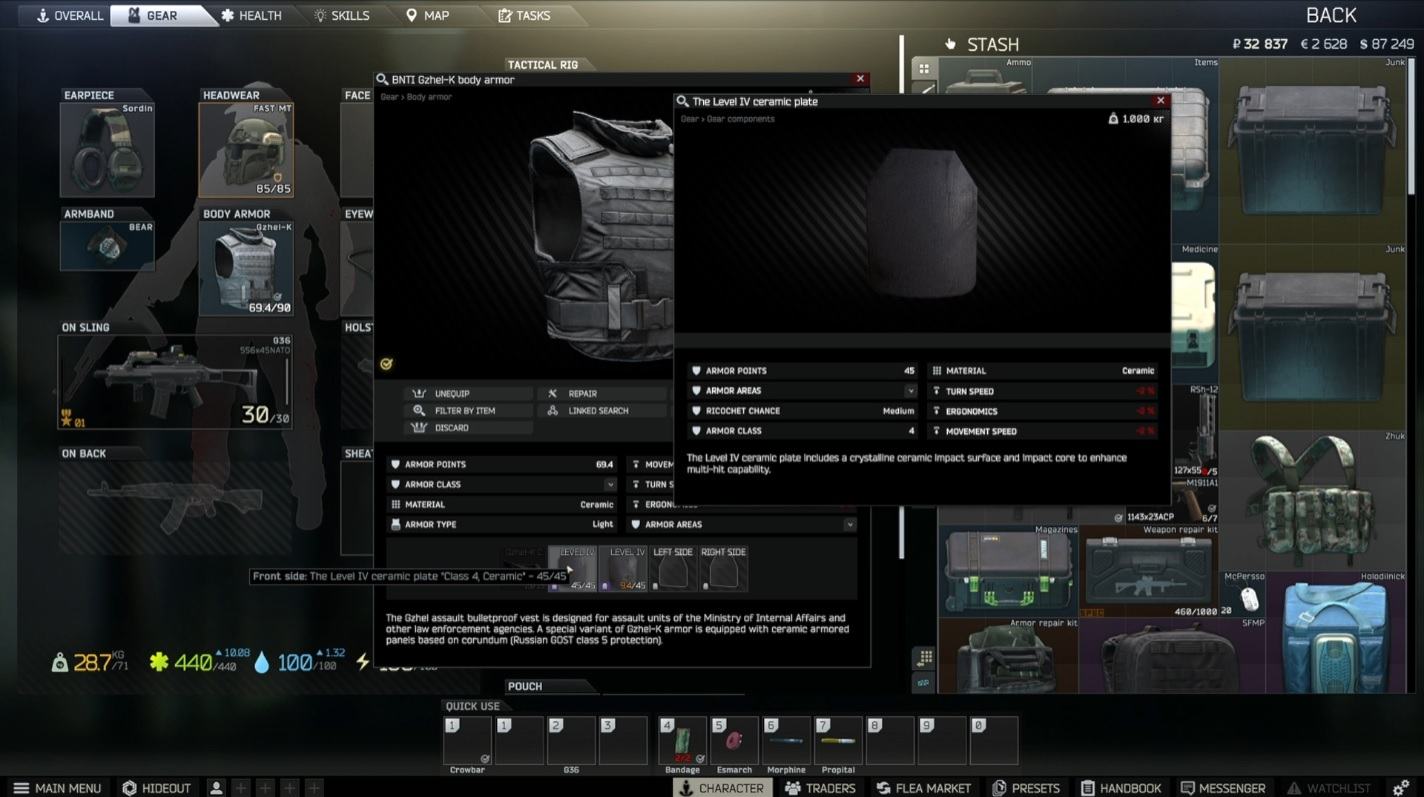Click the empty Left Side plate slot
The image size is (1424, 797).
673,568
